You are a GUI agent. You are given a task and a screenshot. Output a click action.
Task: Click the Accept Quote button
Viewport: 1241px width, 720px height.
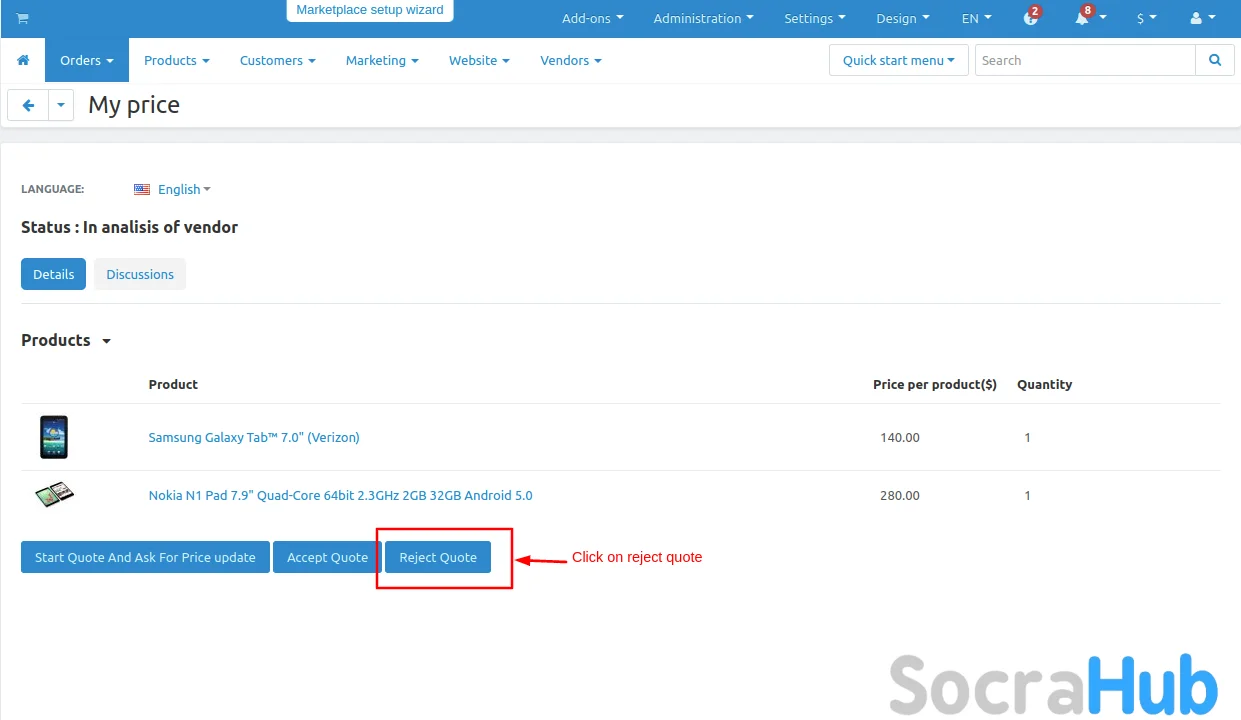click(x=327, y=557)
